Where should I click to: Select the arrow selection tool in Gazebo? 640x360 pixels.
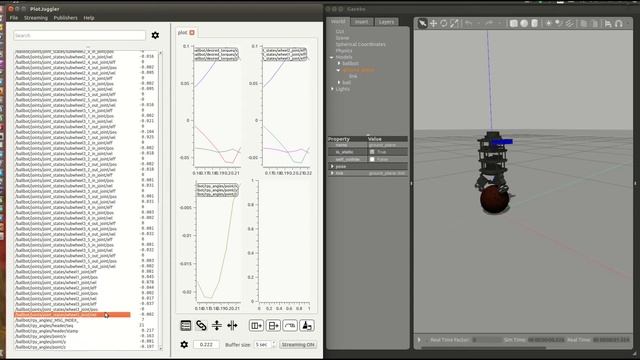pyautogui.click(x=422, y=24)
